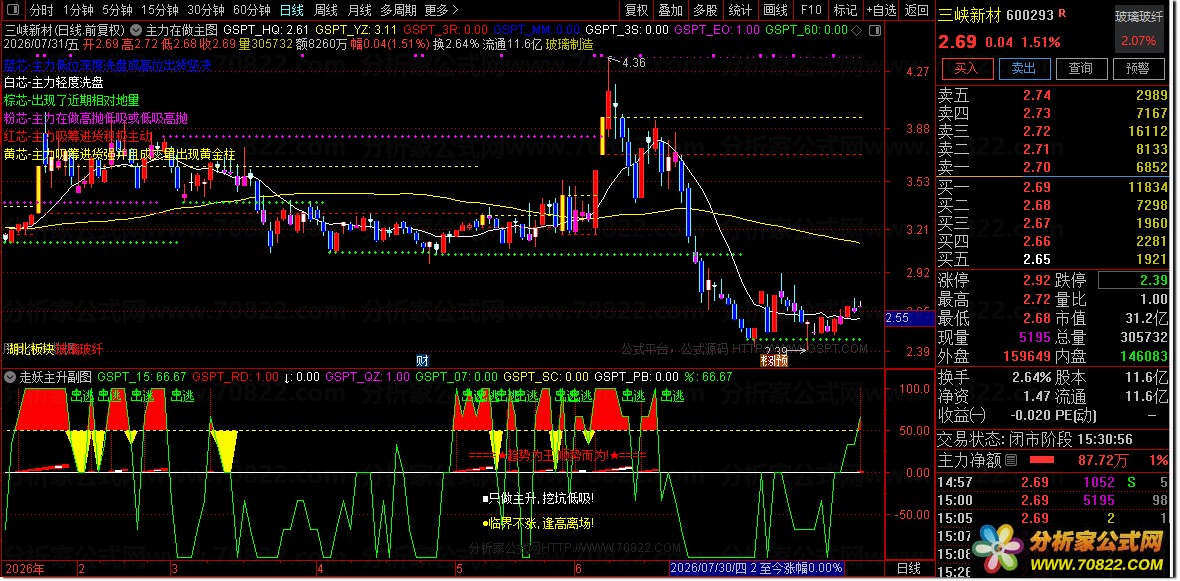Click the blue 2.55 price tag on the axis
The image size is (1180, 581).
coord(911,318)
